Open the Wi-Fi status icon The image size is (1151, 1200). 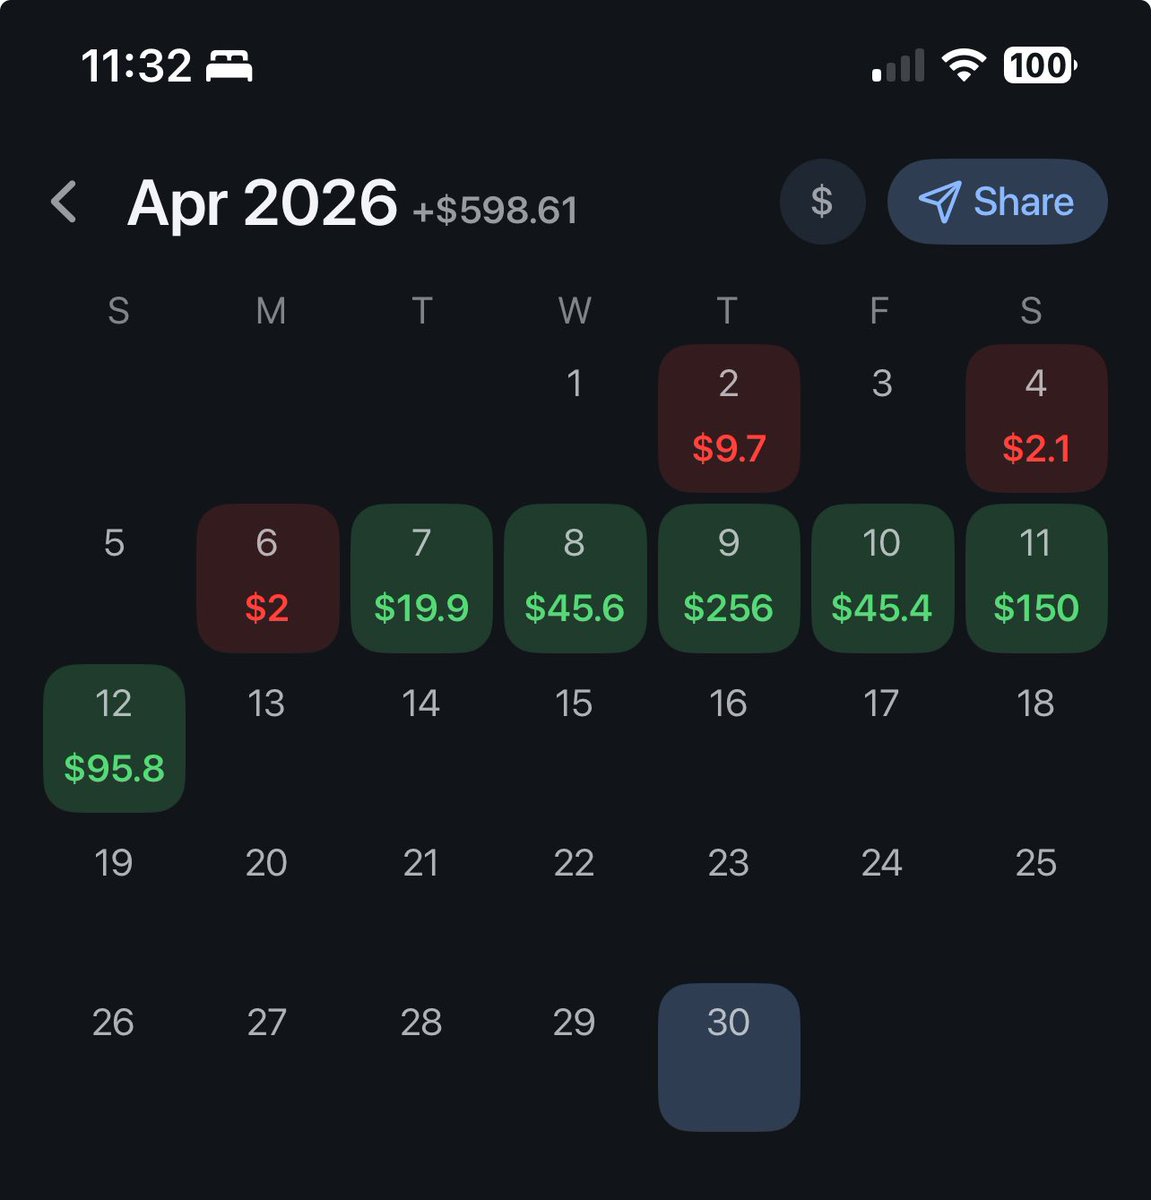964,66
